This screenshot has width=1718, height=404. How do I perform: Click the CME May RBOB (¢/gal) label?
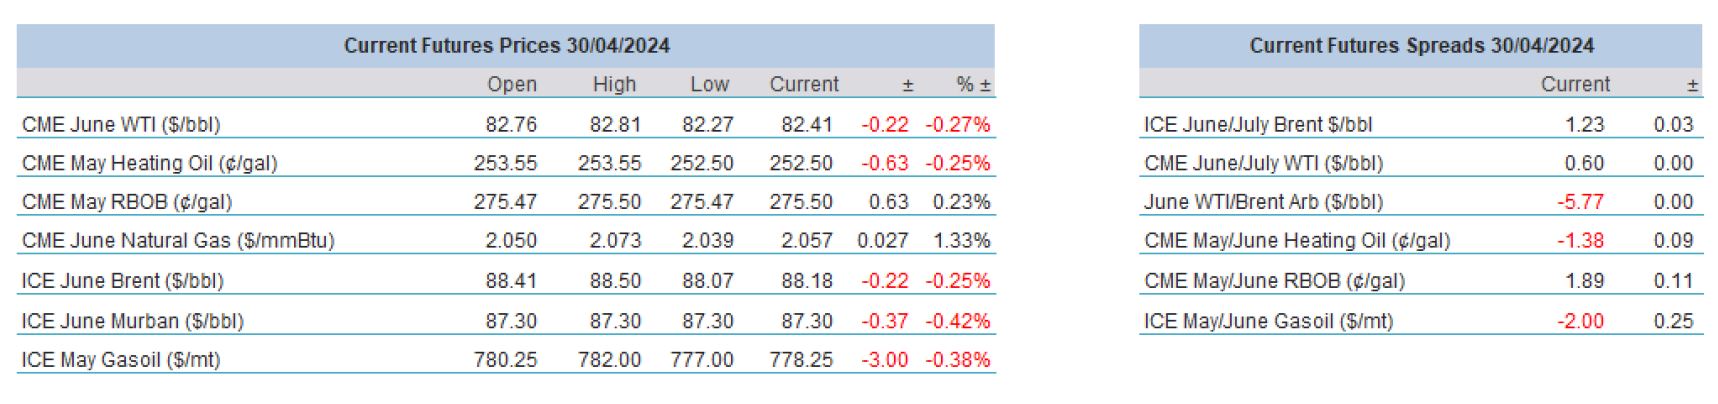[127, 202]
